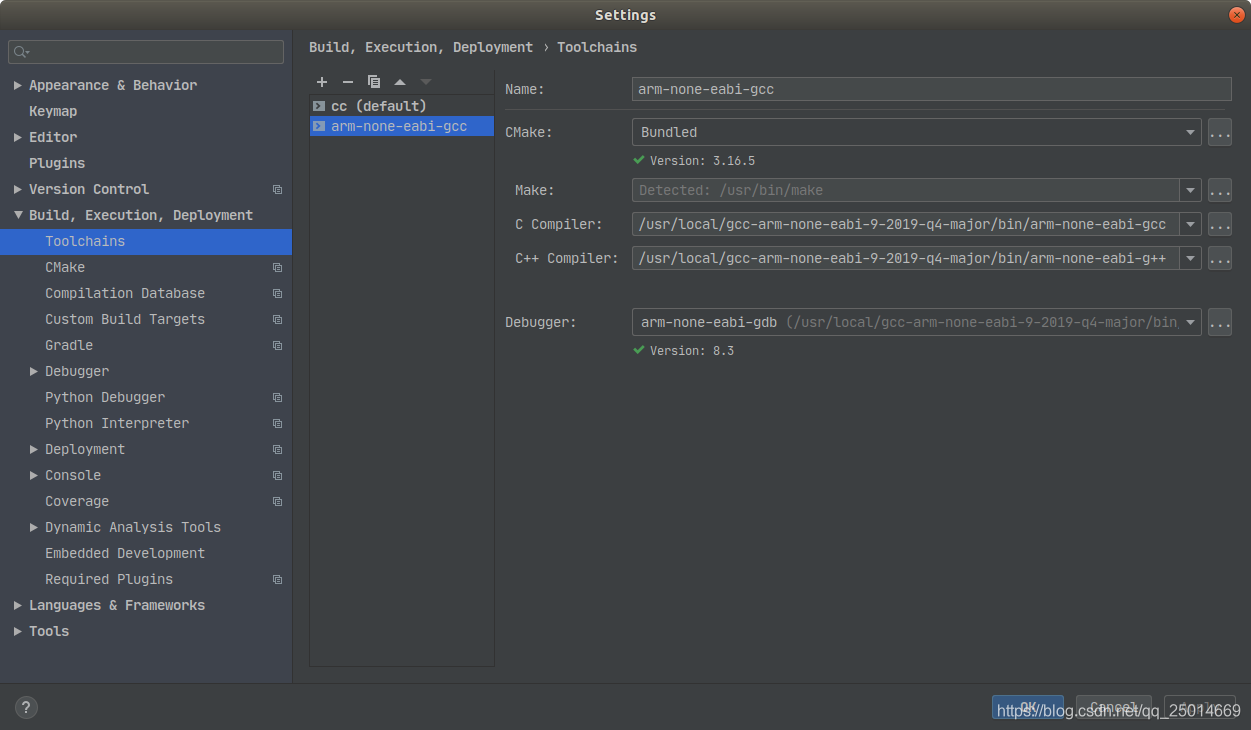Browse for CMake using its ellipsis button
The width and height of the screenshot is (1251, 730).
(1219, 131)
